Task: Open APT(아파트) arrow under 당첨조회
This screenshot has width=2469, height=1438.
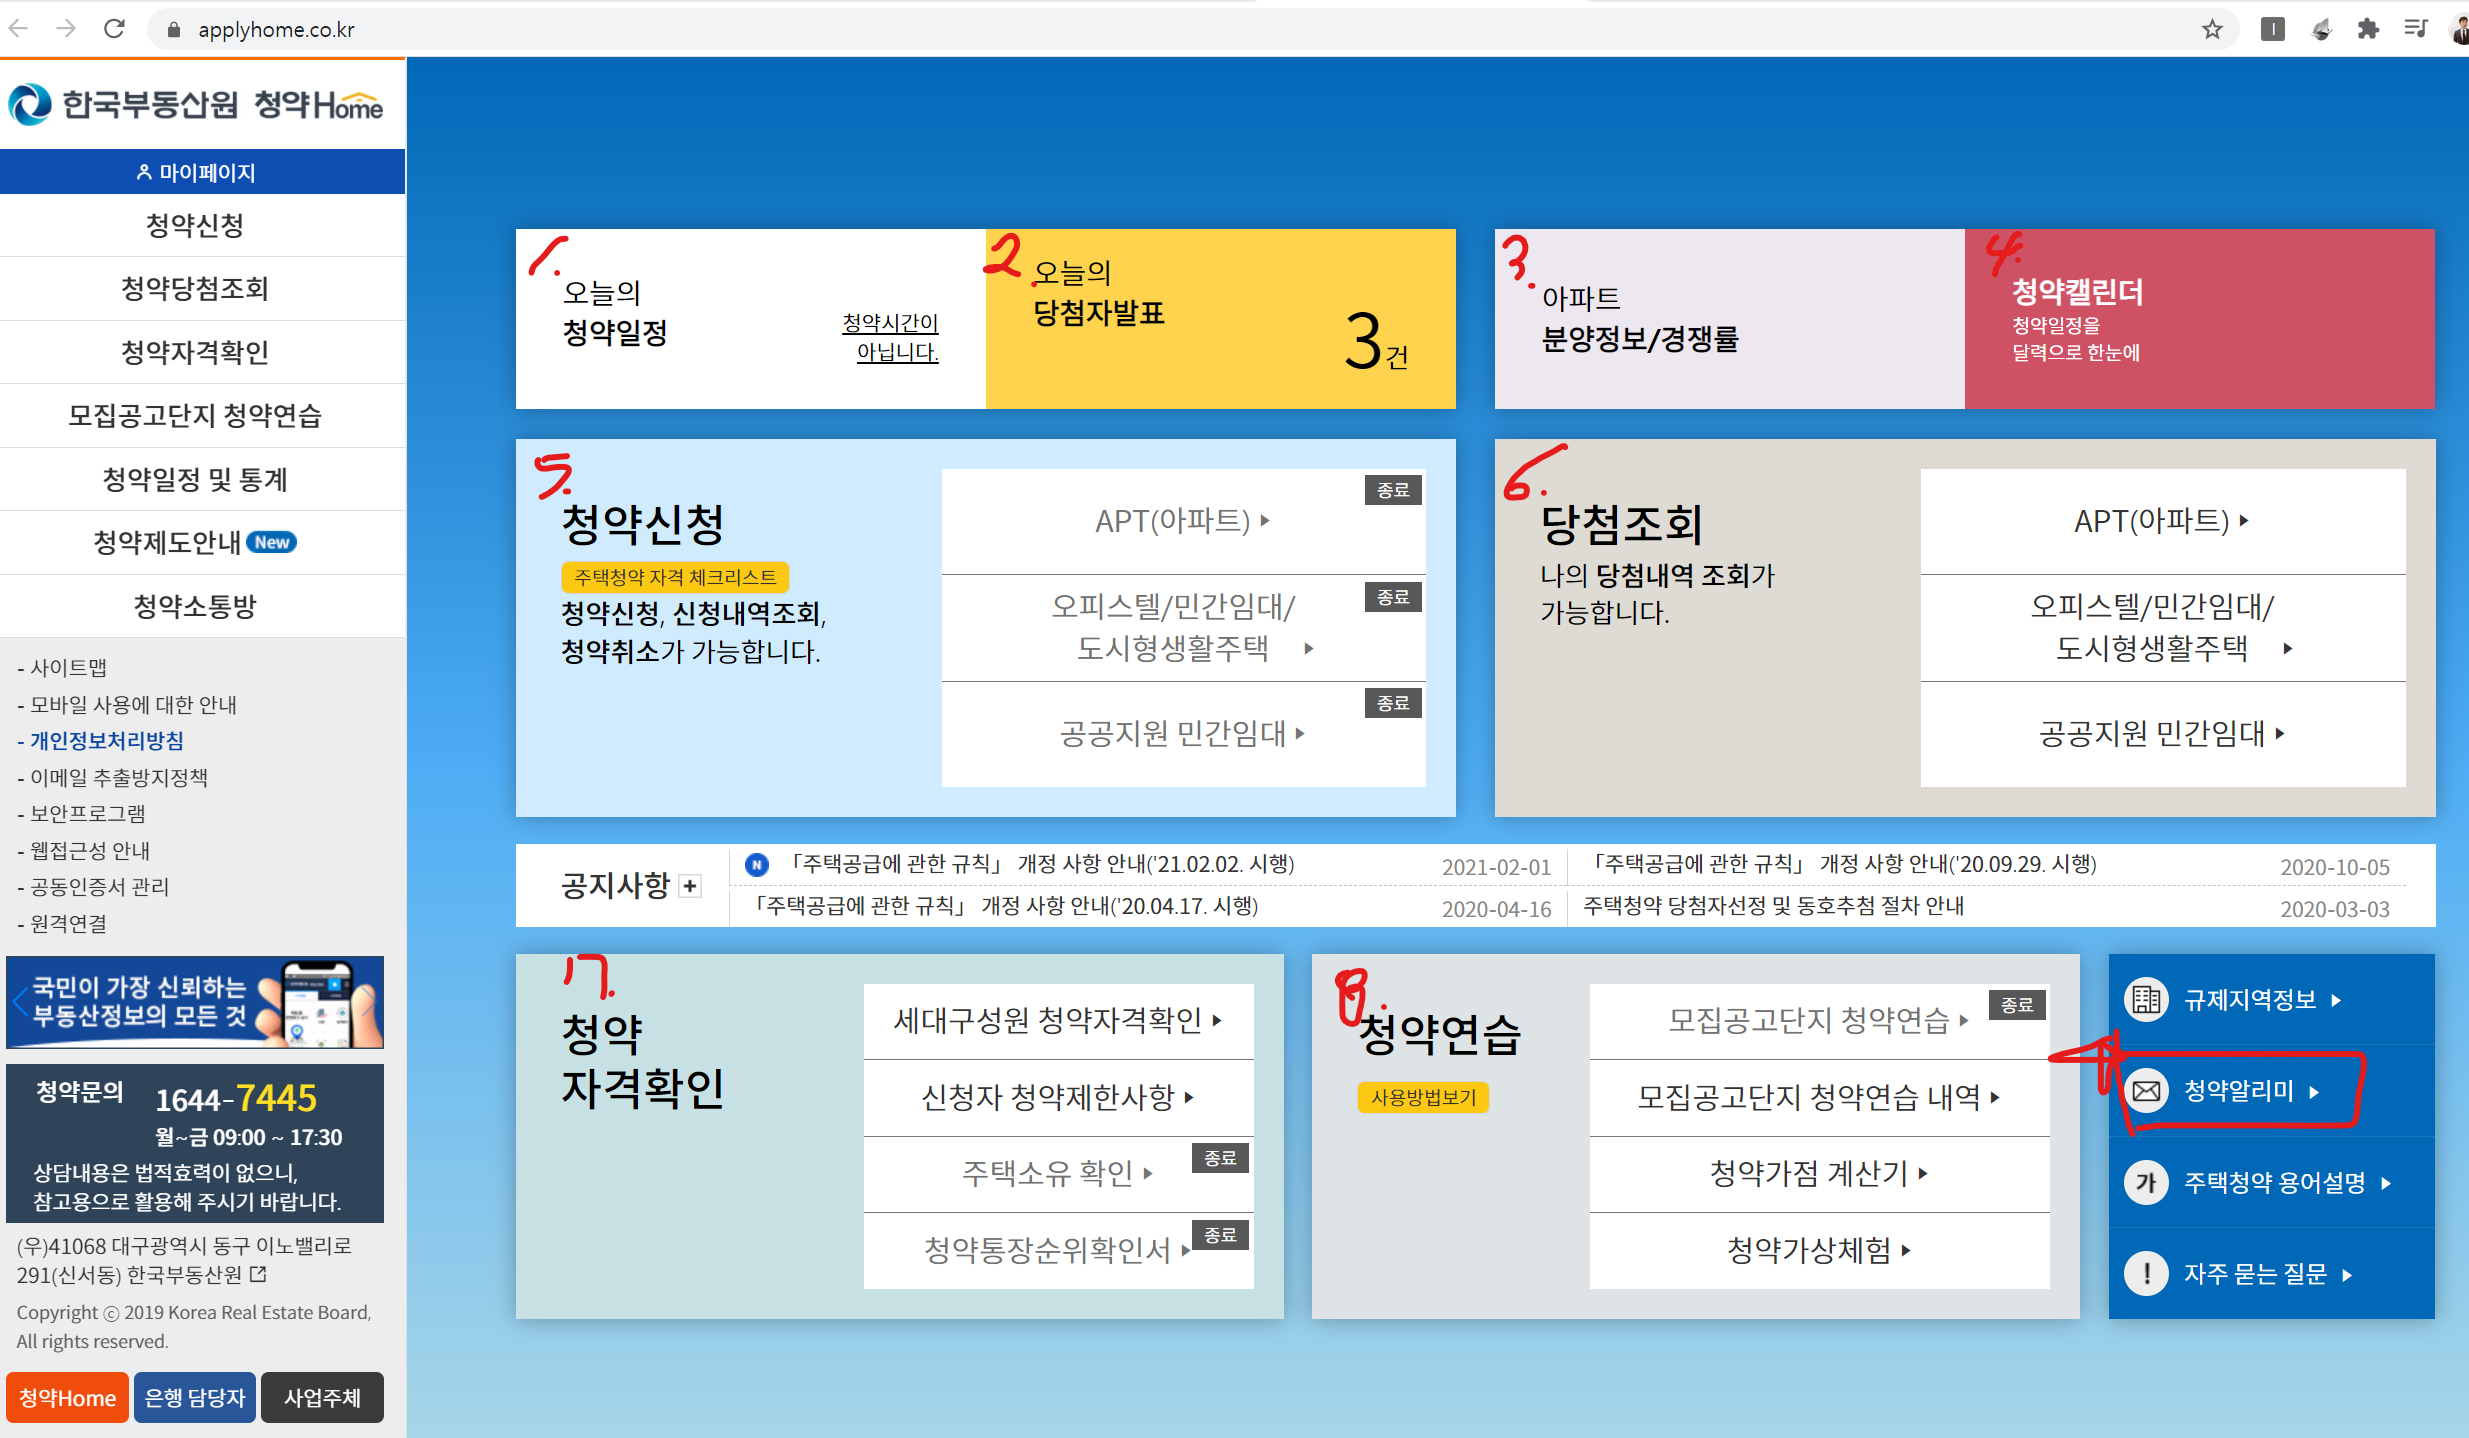Action: click(x=2243, y=520)
